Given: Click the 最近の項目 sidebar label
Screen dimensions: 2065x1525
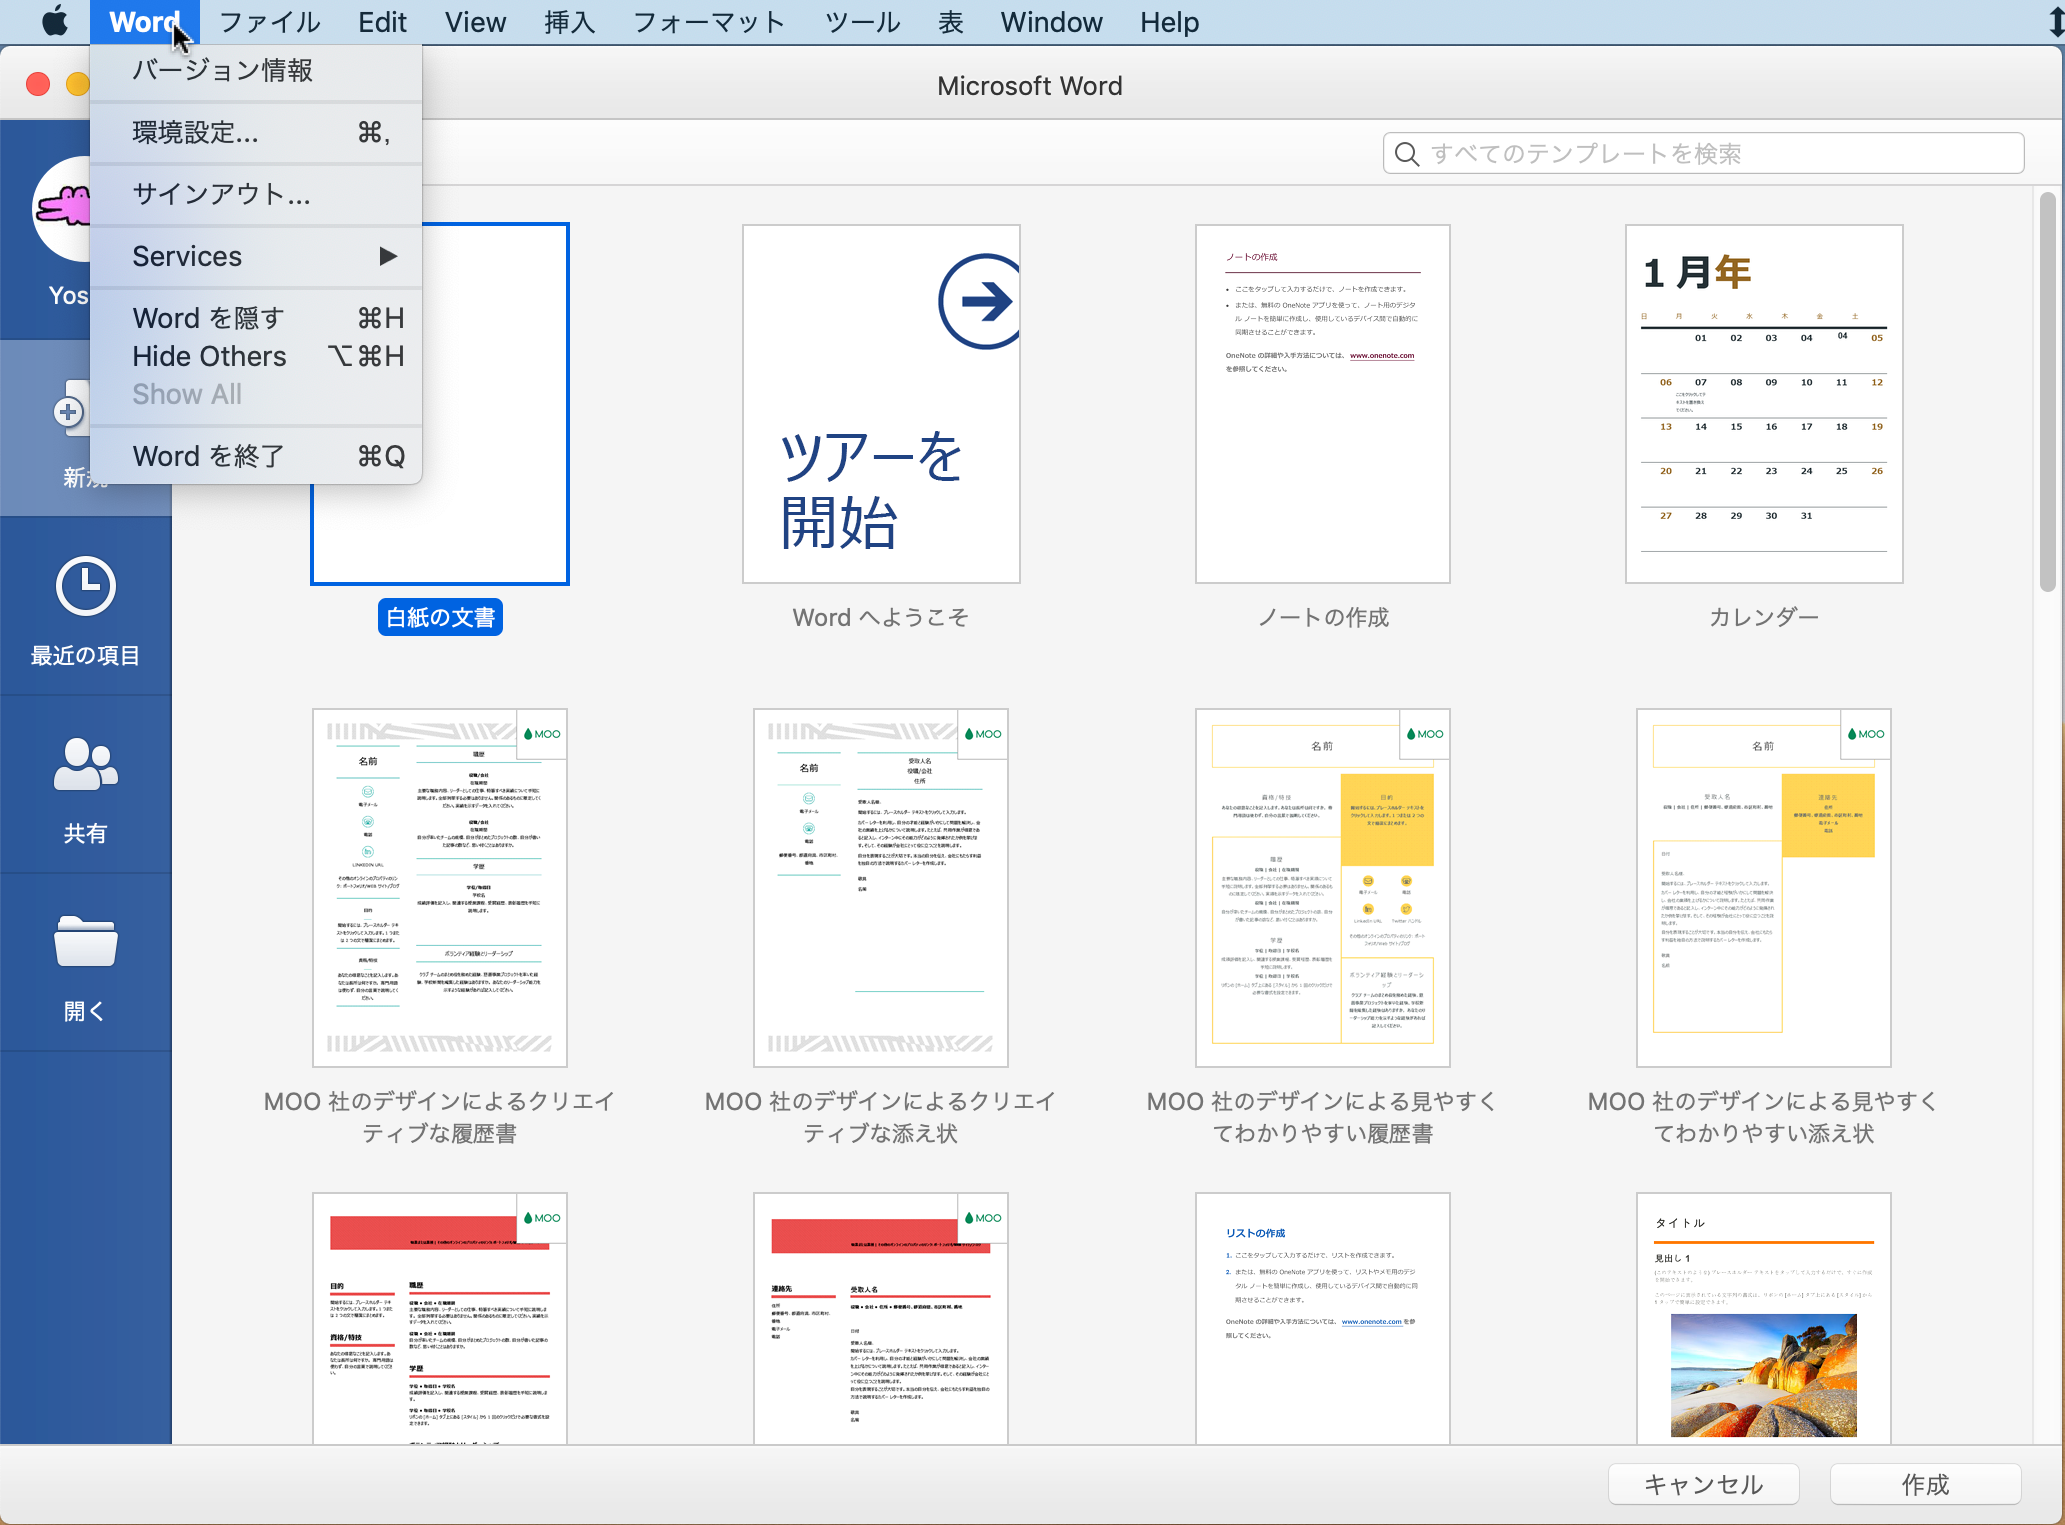Looking at the screenshot, I should coord(85,655).
